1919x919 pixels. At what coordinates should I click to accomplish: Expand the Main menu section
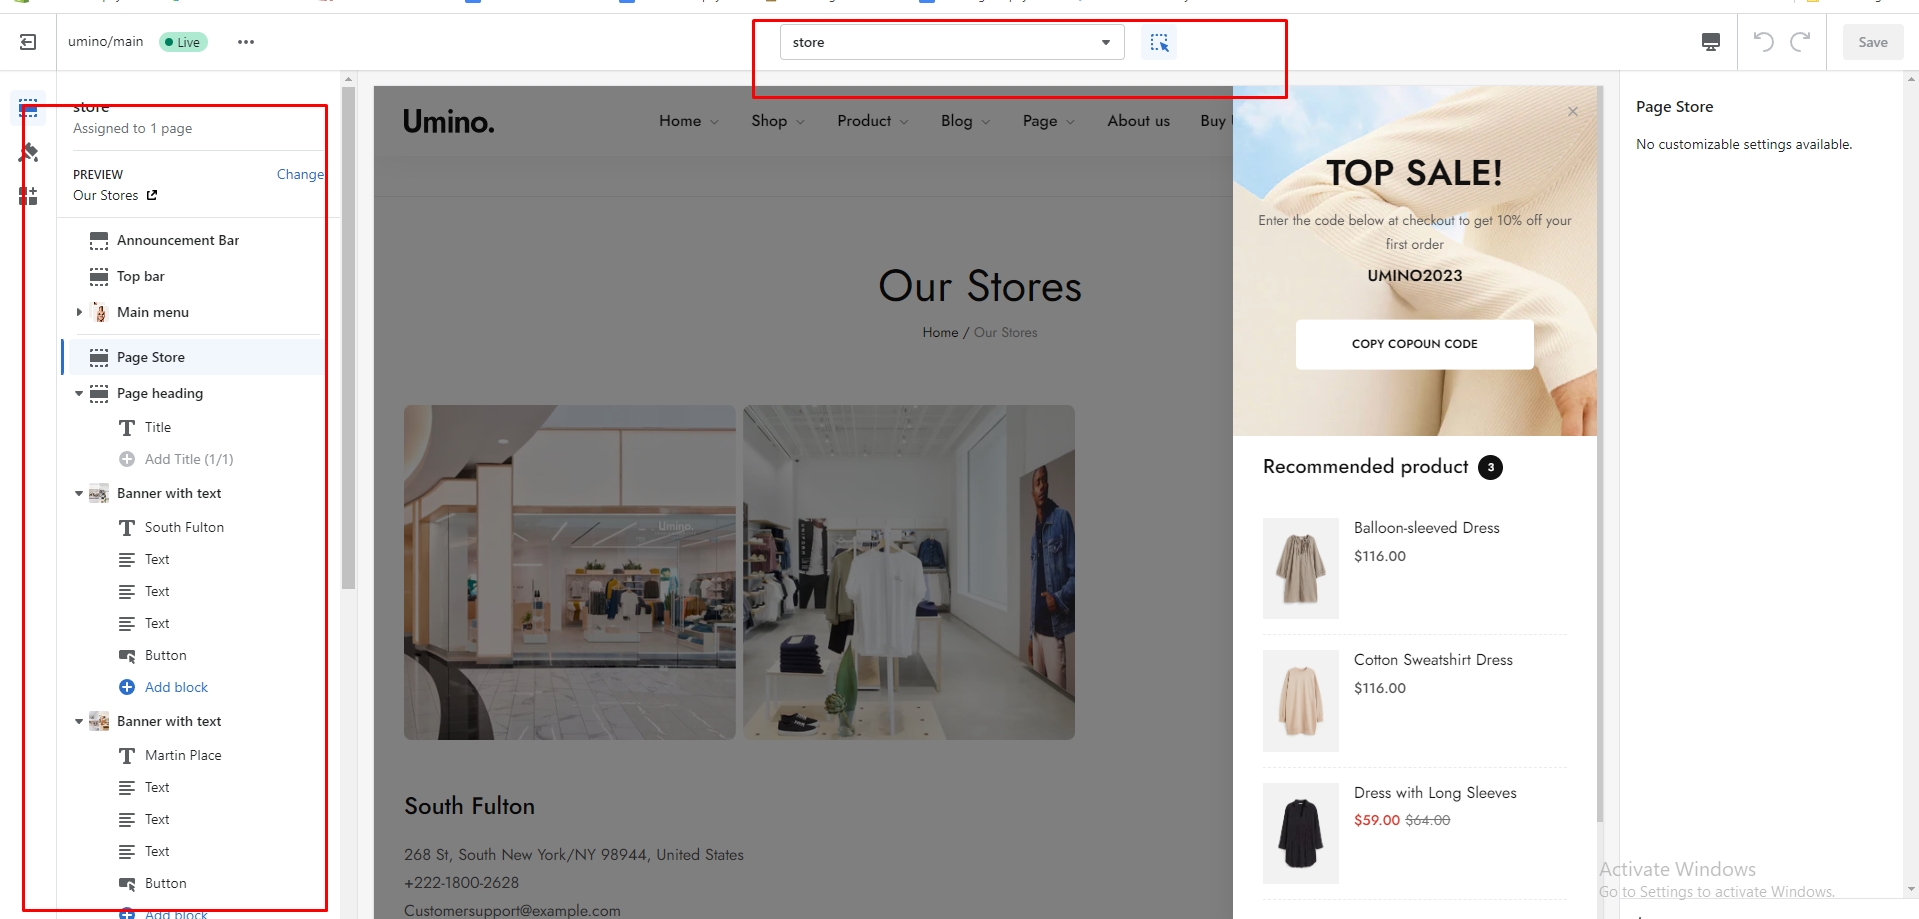(x=79, y=312)
